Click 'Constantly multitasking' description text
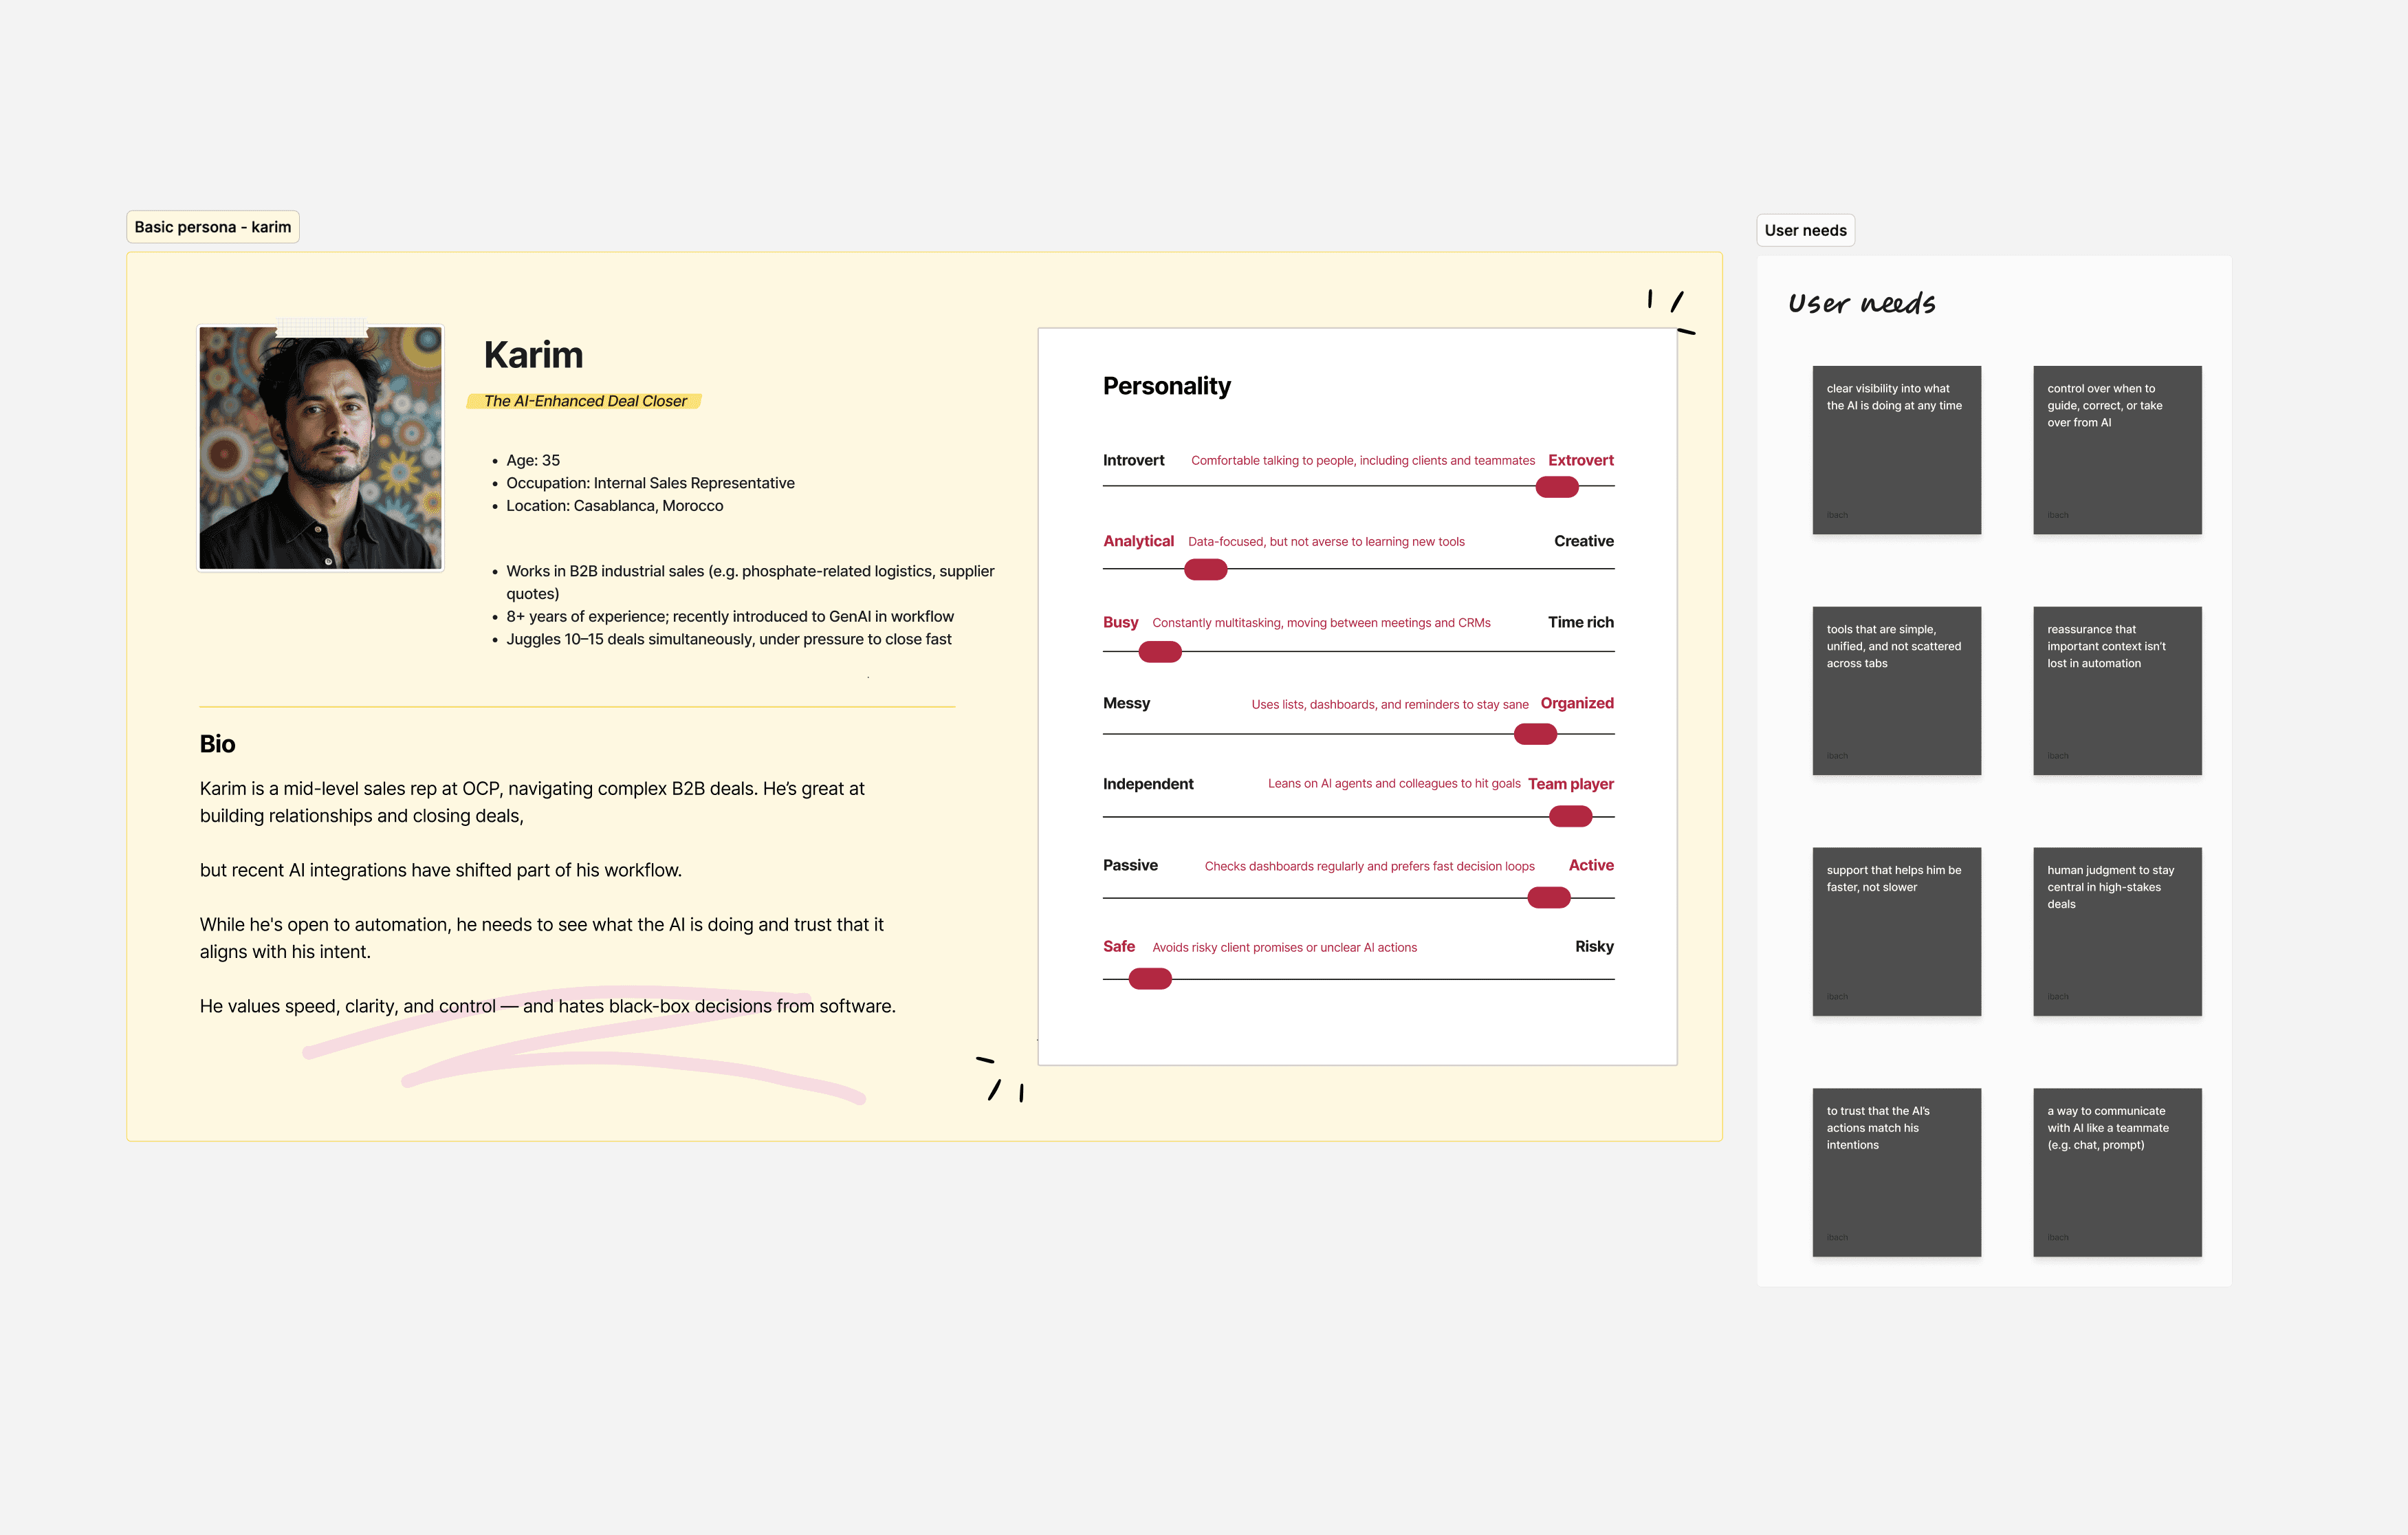The height and width of the screenshot is (1535, 2408). pos(1321,623)
